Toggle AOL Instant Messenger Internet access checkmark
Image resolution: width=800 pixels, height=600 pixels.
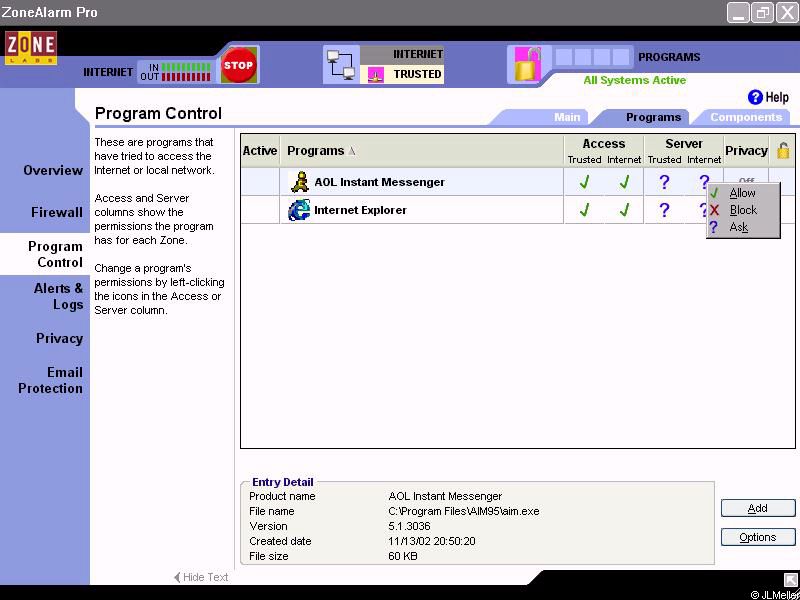624,182
